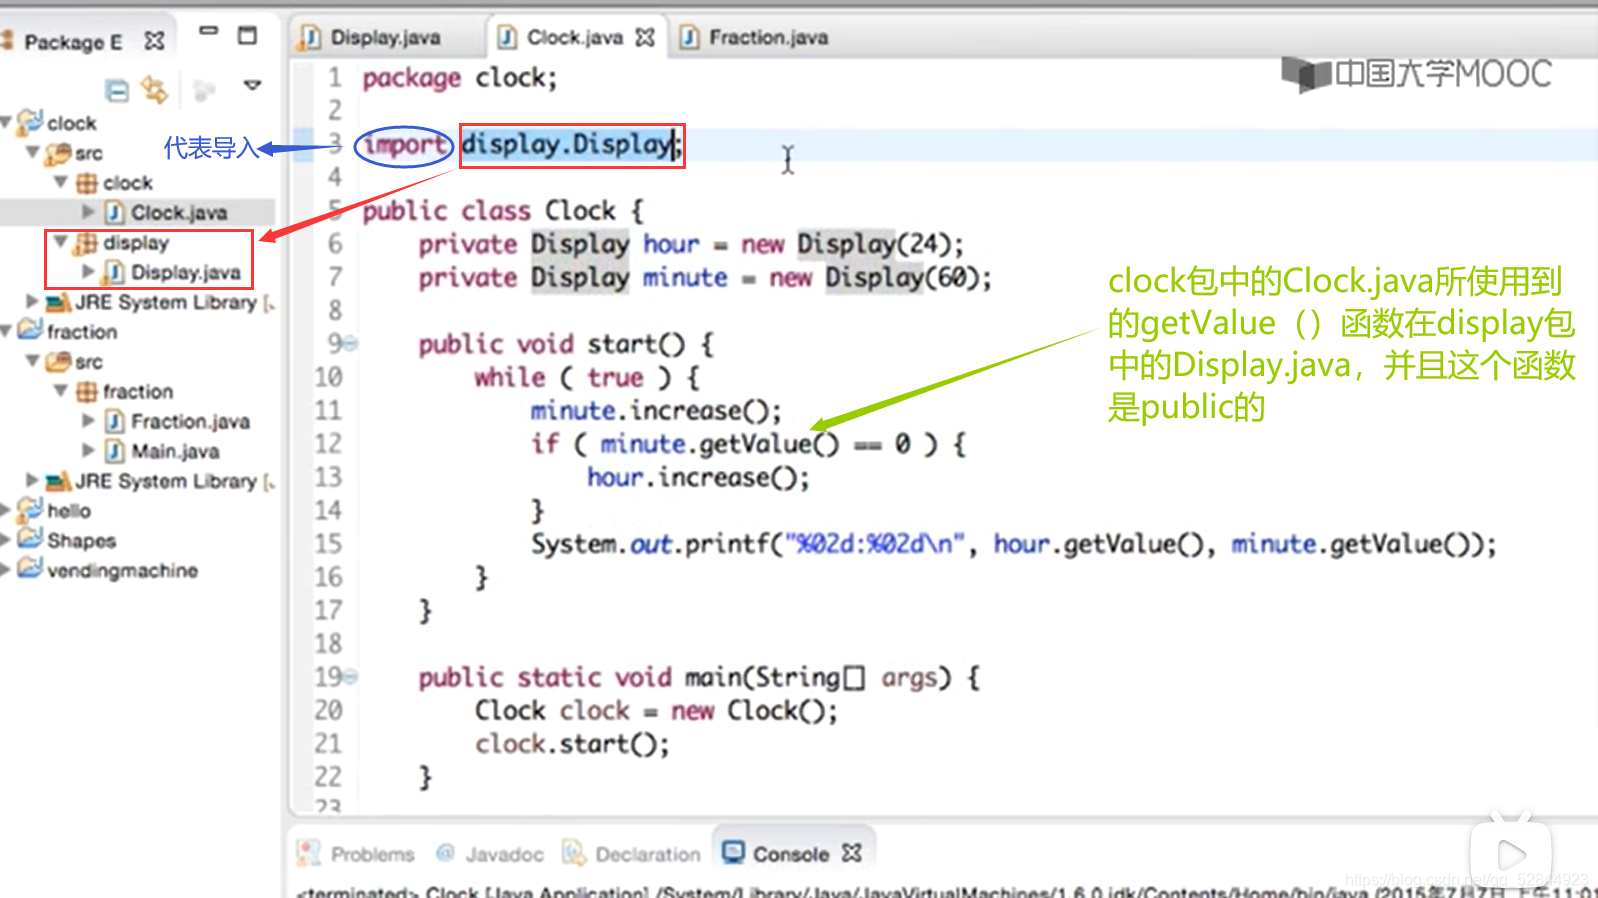Click the Collapse All icon in Package Explorer

pos(117,91)
